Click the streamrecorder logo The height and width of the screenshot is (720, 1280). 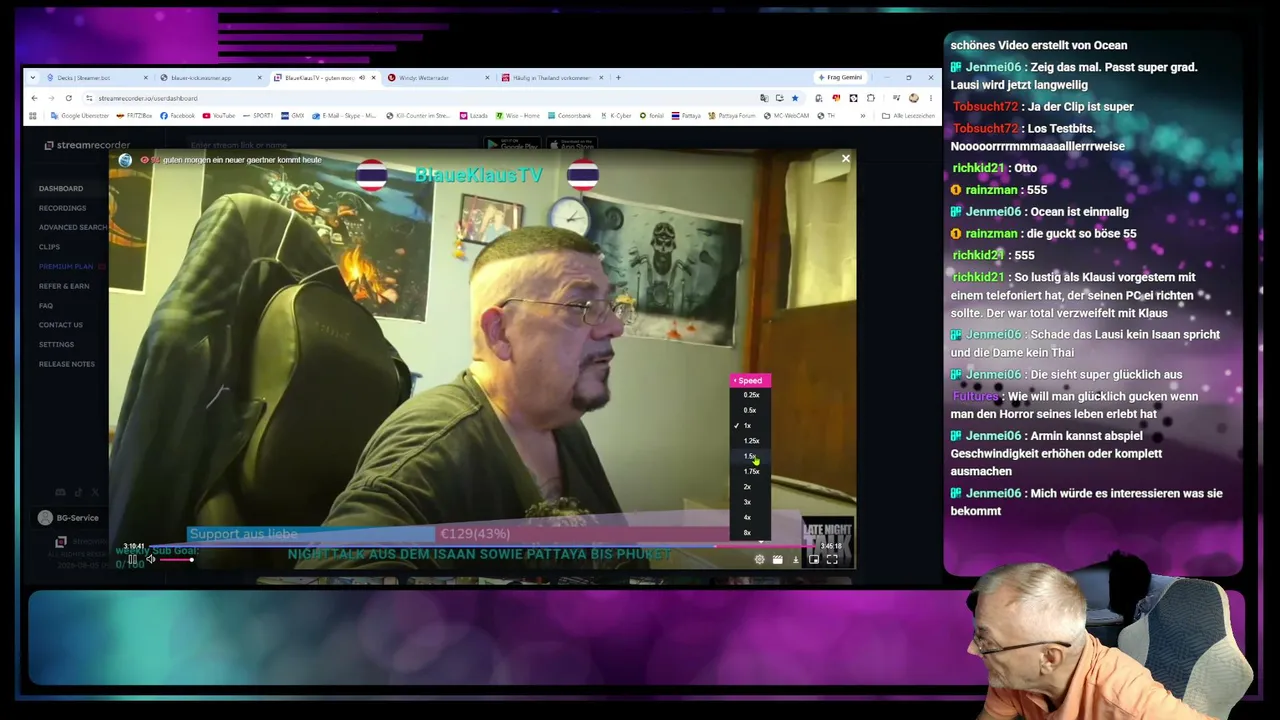87,145
